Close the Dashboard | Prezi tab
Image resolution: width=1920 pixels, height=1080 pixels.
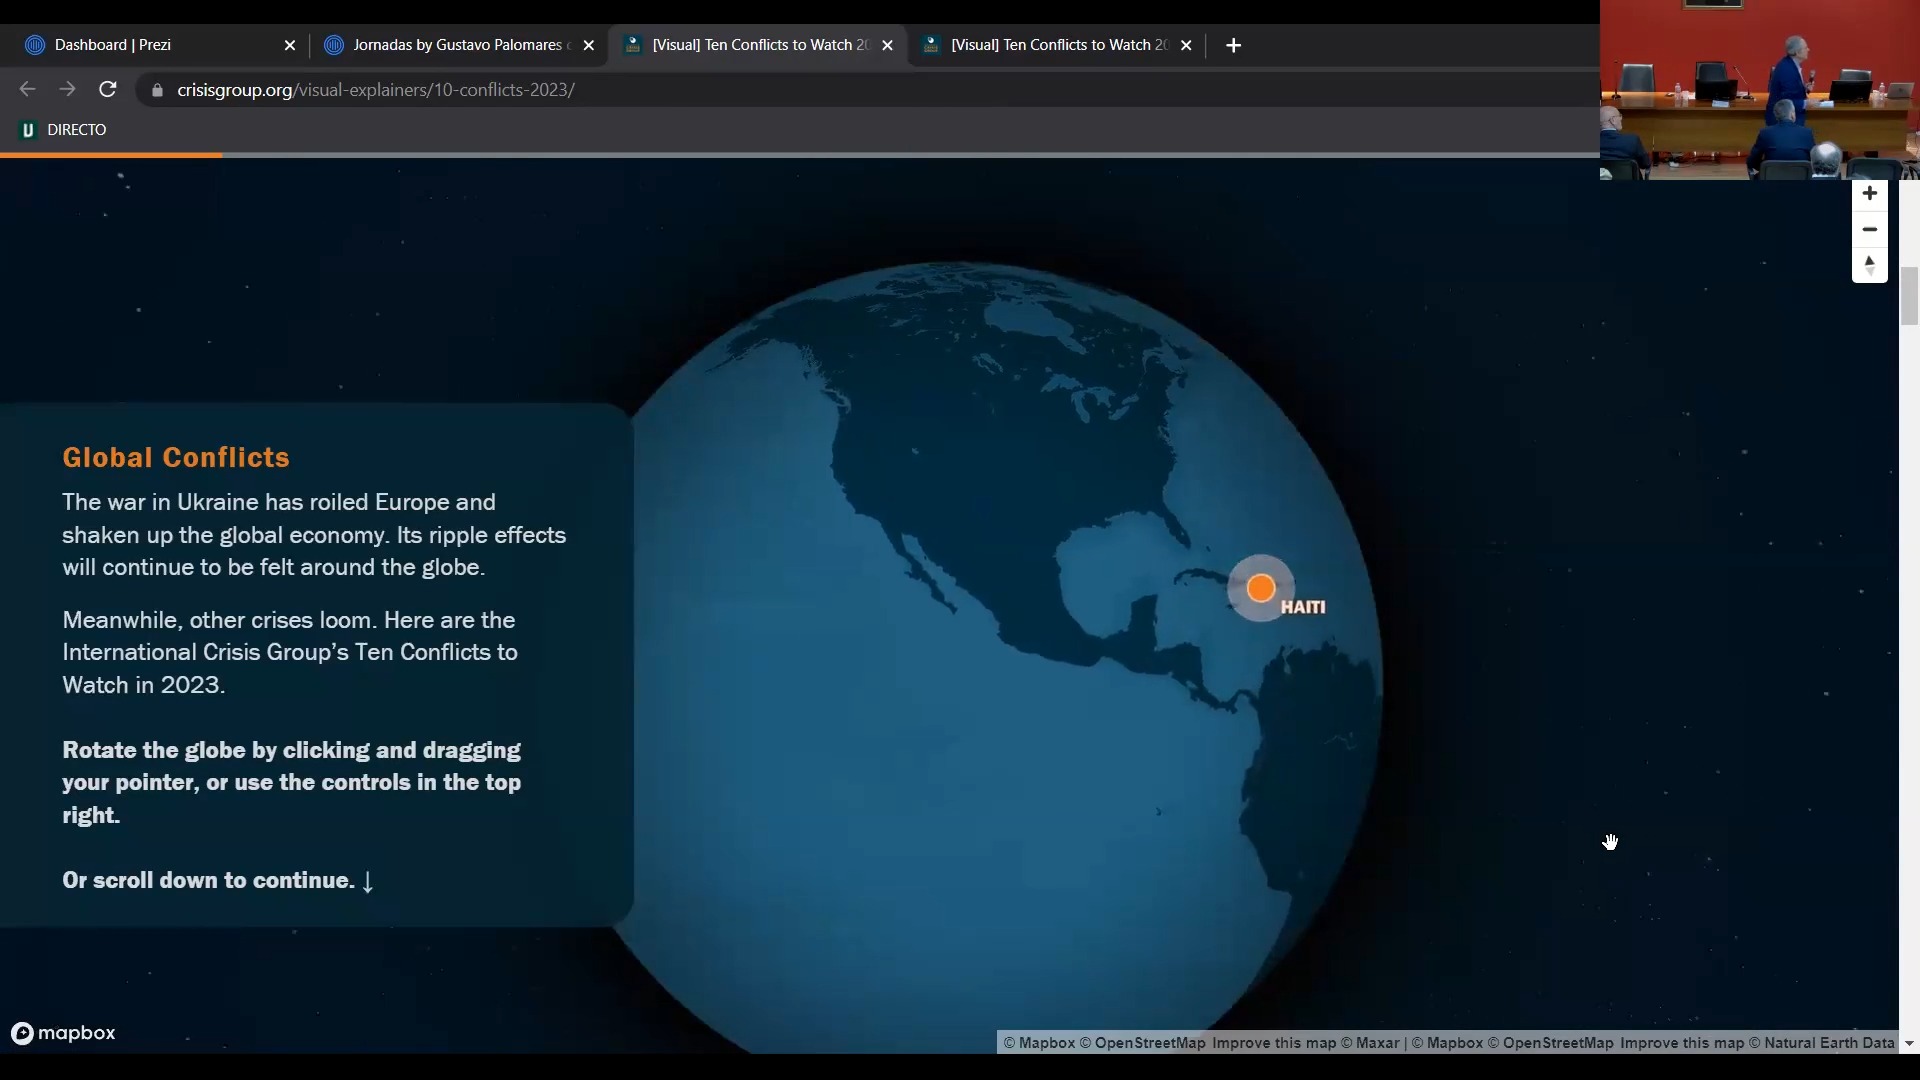tap(290, 45)
